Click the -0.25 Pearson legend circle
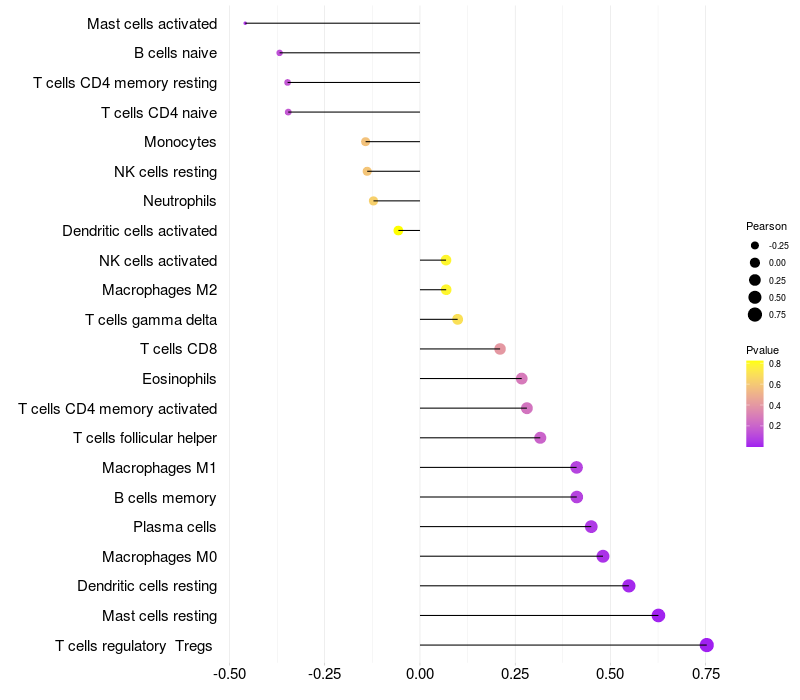800x700 pixels. point(755,245)
